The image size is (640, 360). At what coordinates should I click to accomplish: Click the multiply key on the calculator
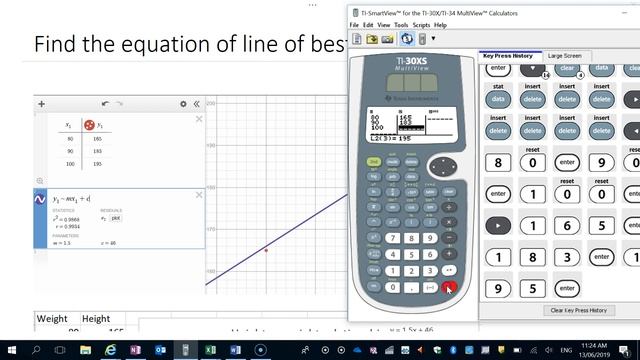(x=449, y=222)
